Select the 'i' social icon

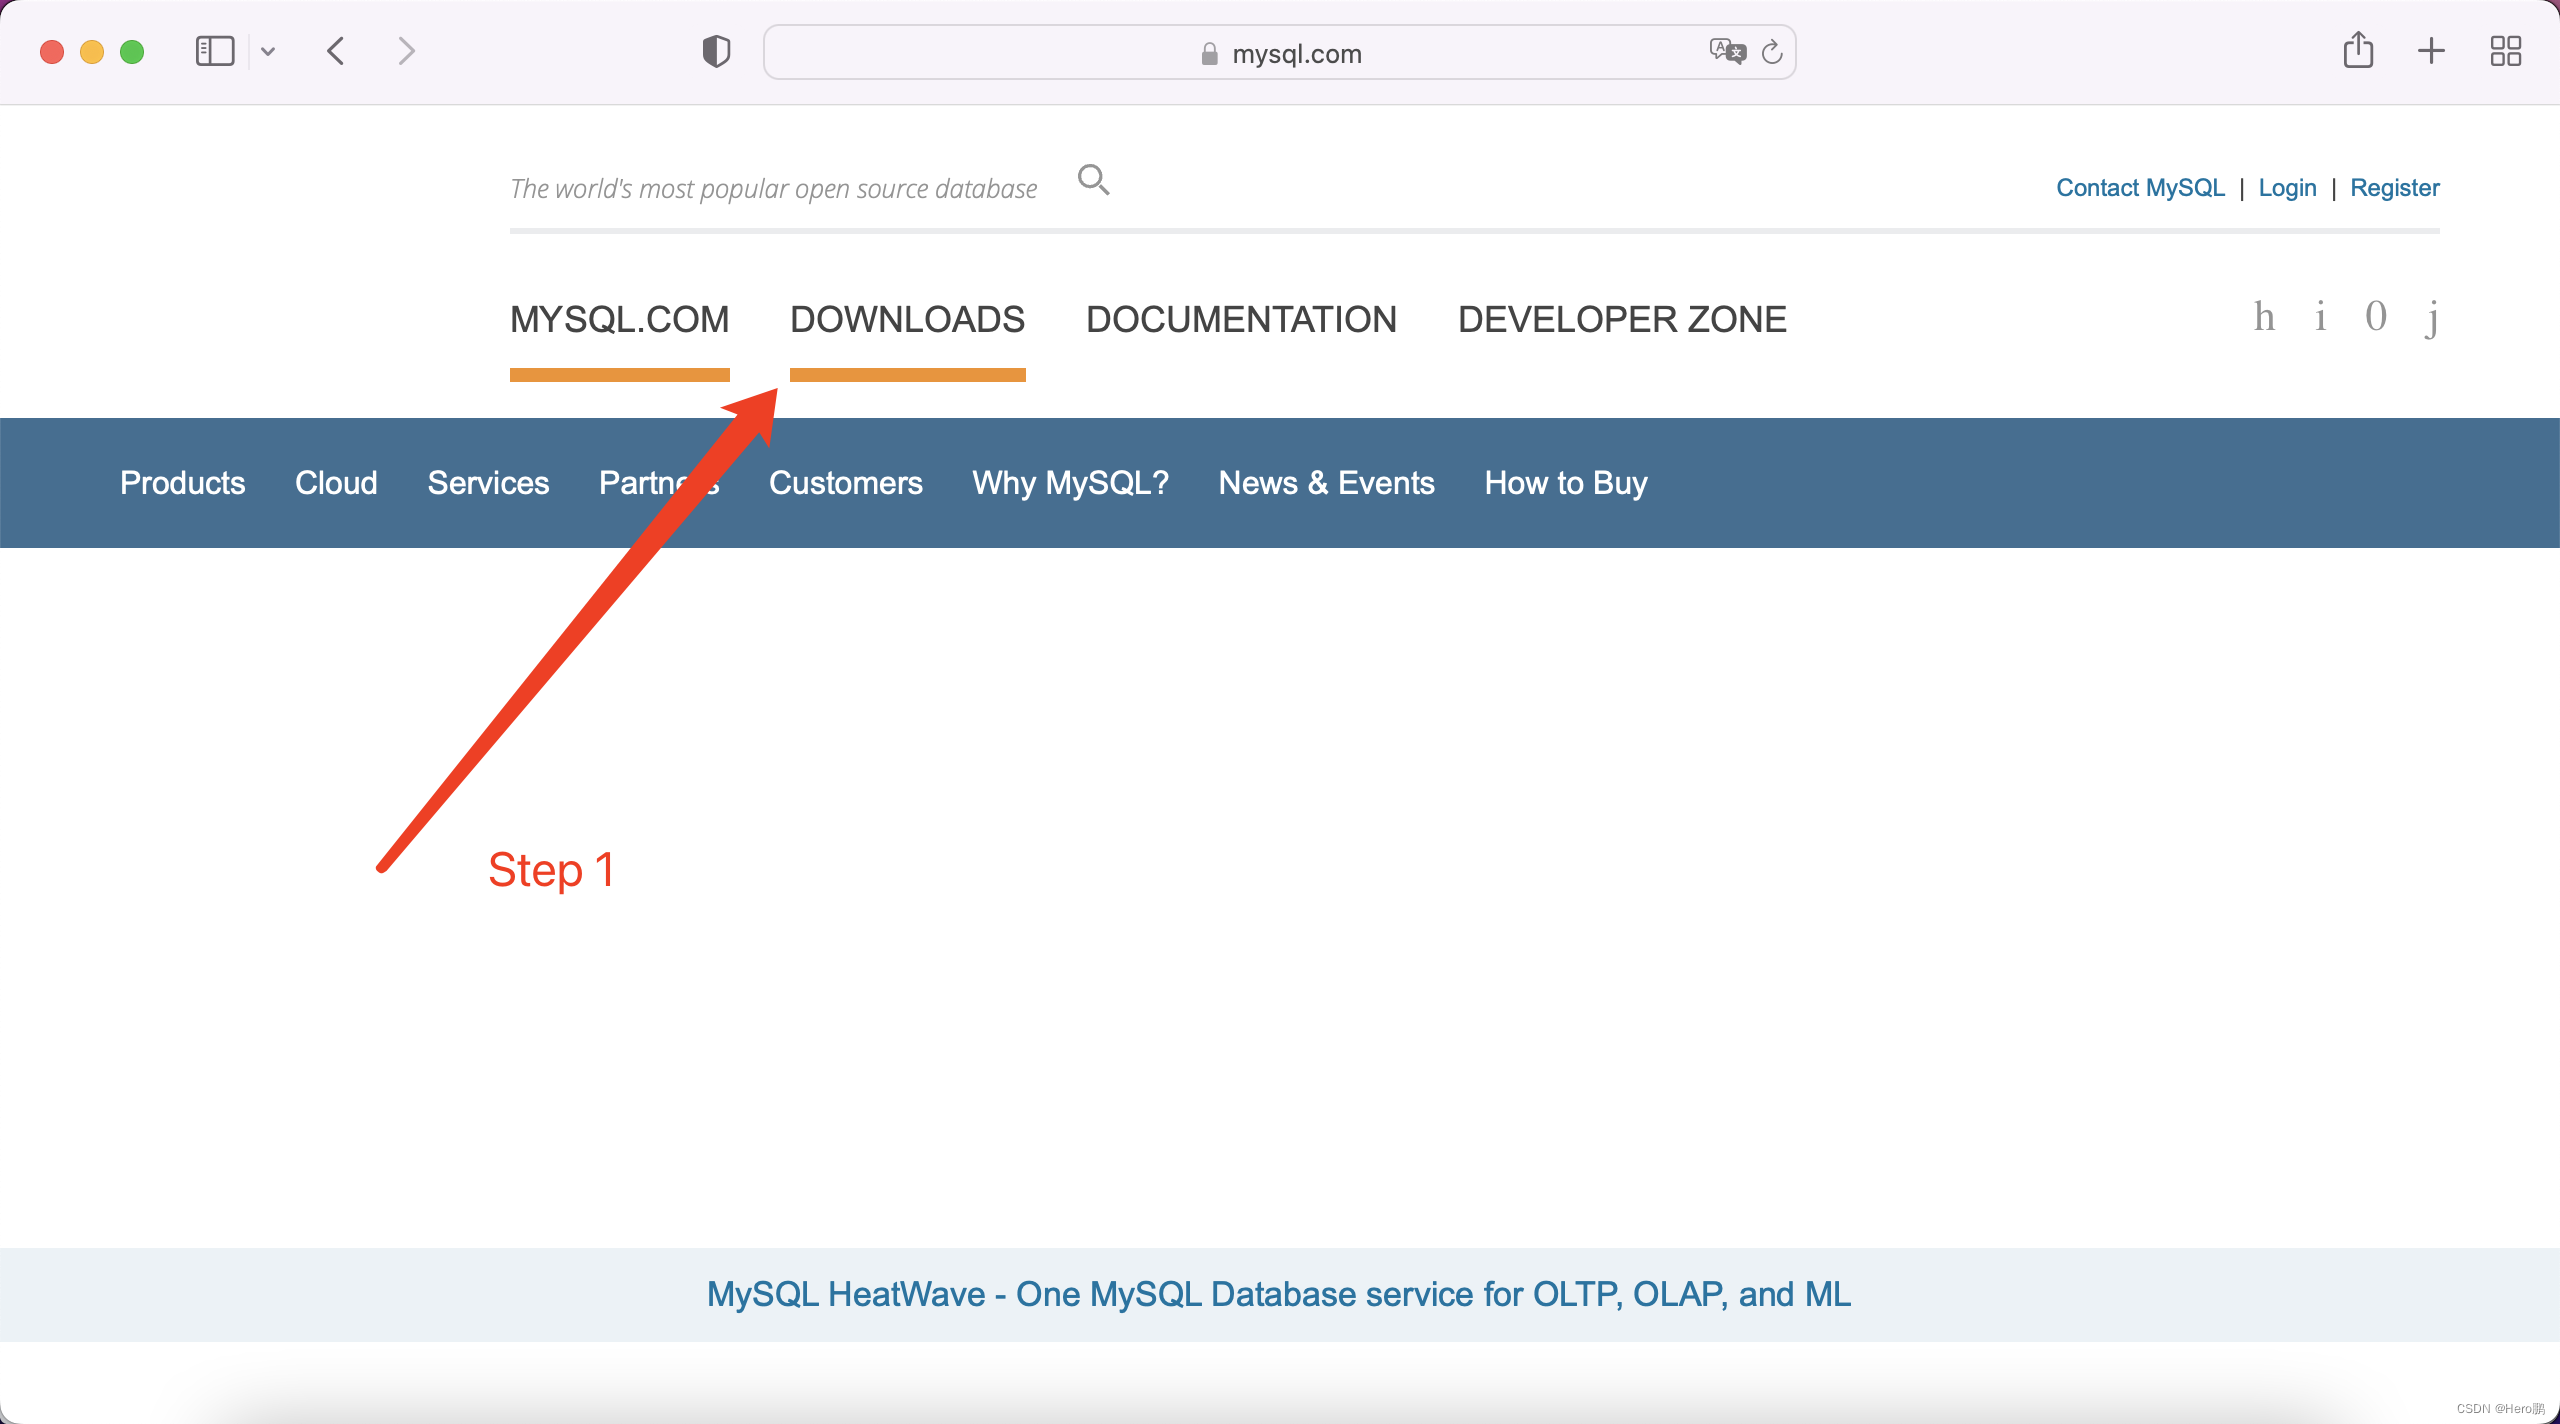(2320, 317)
